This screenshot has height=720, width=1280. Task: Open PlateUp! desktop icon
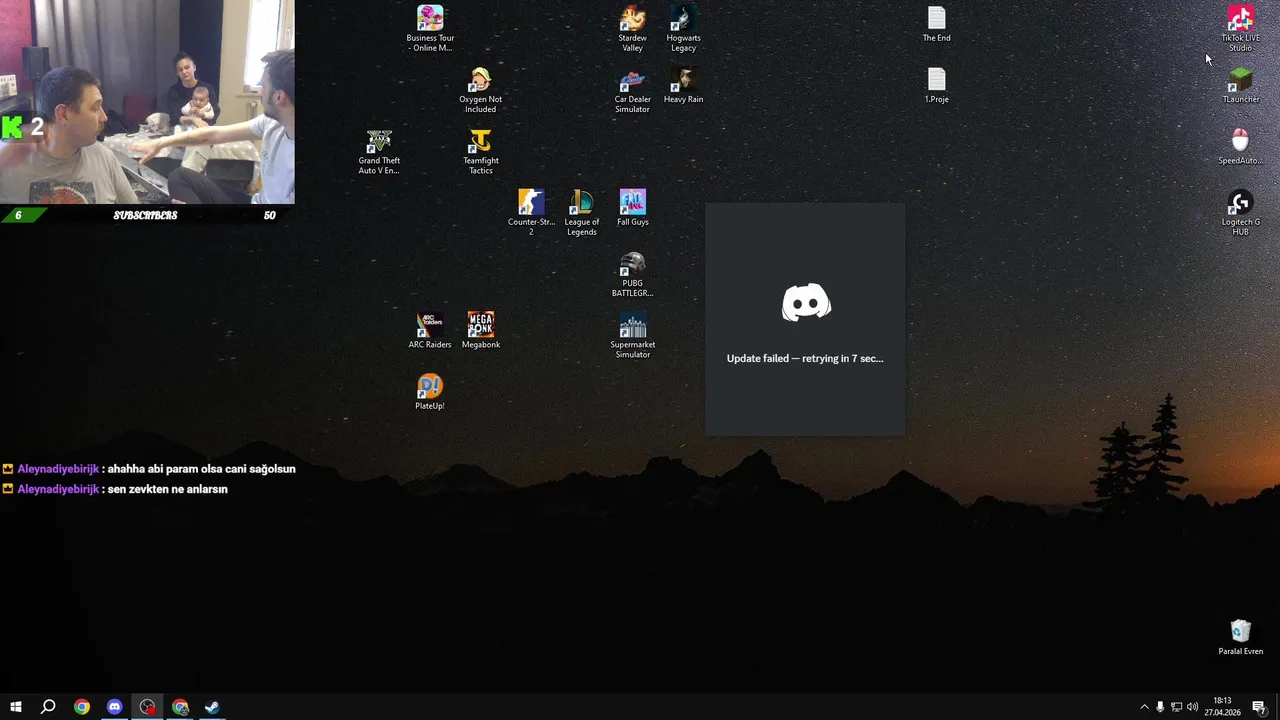tap(430, 392)
